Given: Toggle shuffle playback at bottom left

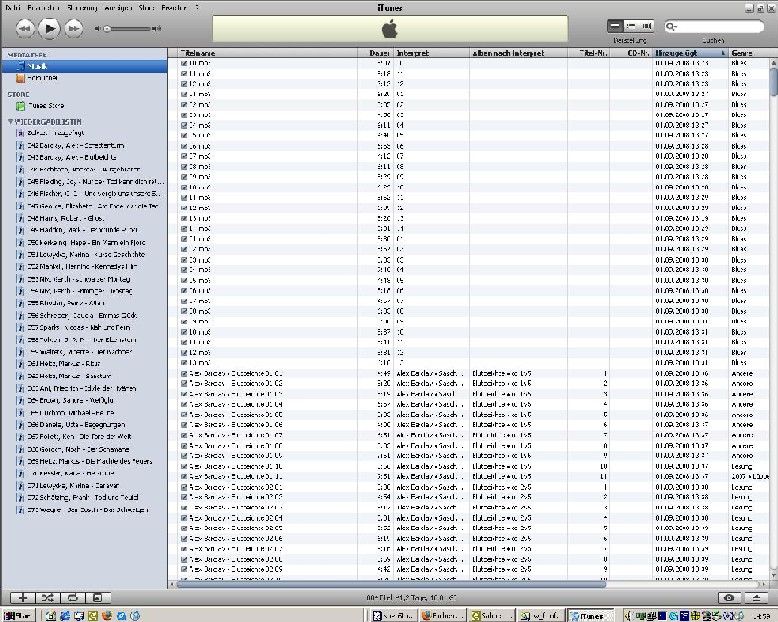Looking at the screenshot, I should (x=47, y=597).
